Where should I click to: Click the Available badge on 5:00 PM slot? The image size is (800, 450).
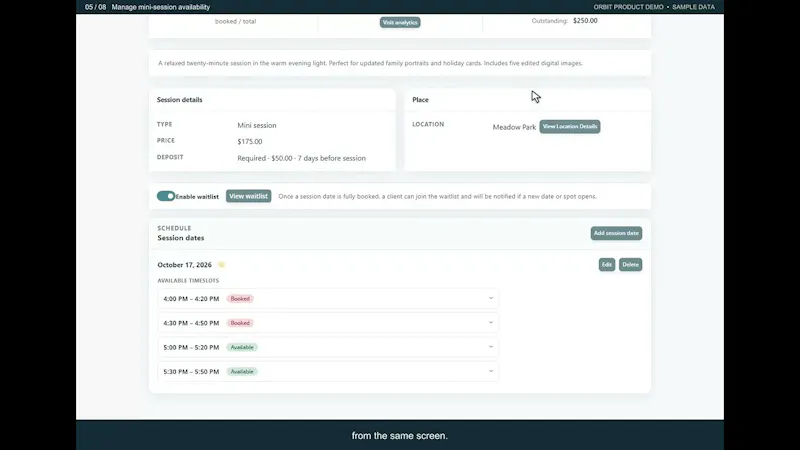click(242, 347)
